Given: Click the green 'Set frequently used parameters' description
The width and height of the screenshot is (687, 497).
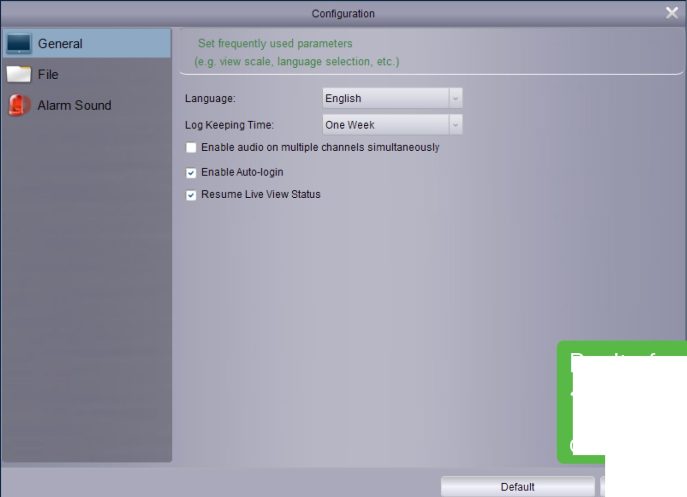Looking at the screenshot, I should coord(275,44).
